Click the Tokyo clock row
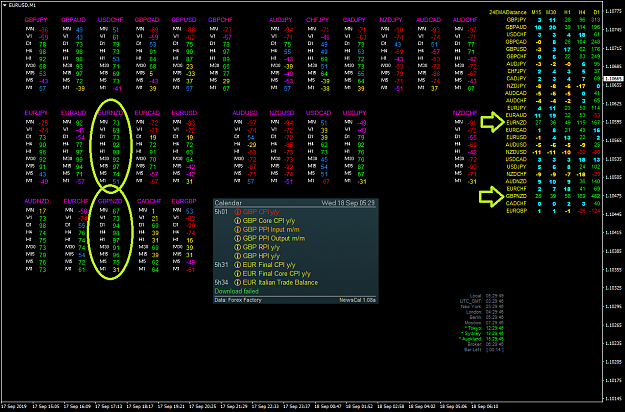This screenshot has height=412, width=625. click(x=483, y=328)
